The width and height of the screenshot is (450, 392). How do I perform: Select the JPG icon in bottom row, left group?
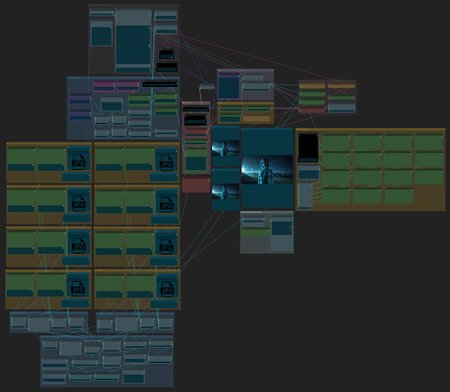pos(78,287)
